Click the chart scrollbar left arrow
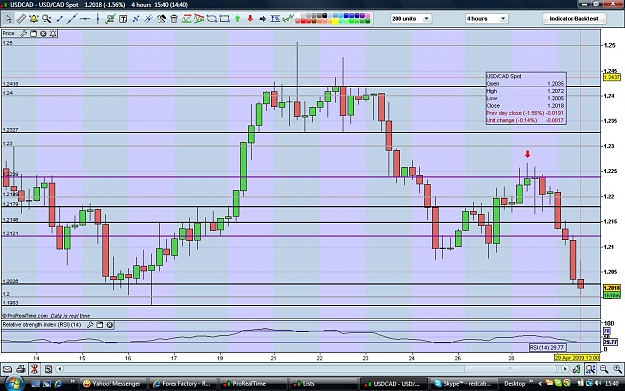Image resolution: width=625 pixels, height=391 pixels. click(x=60, y=369)
